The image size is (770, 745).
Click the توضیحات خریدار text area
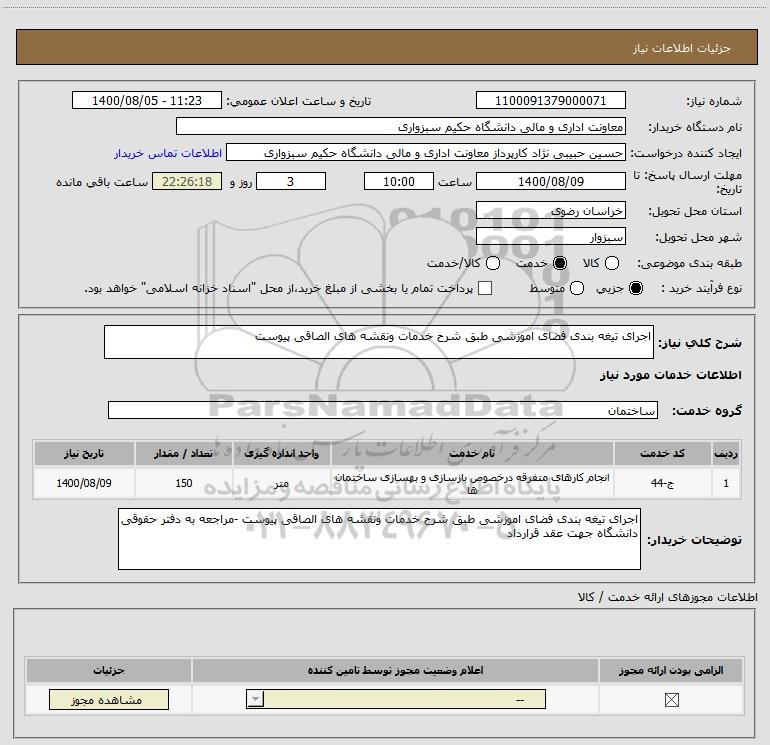[379, 539]
